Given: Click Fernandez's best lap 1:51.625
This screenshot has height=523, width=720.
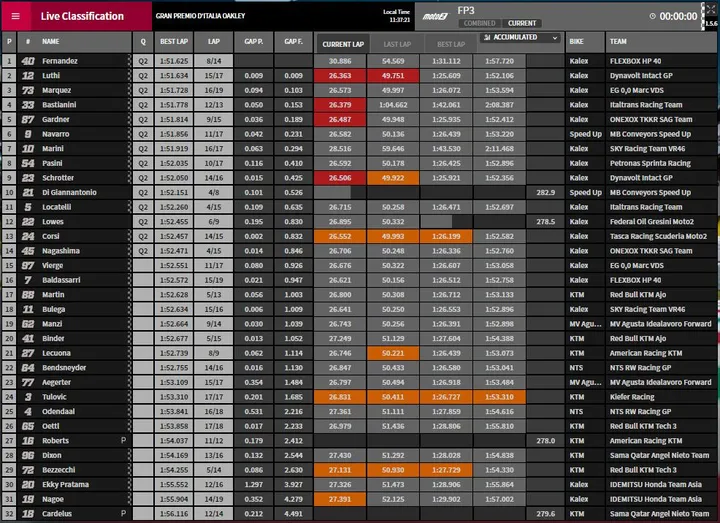Looking at the screenshot, I should tap(174, 61).
